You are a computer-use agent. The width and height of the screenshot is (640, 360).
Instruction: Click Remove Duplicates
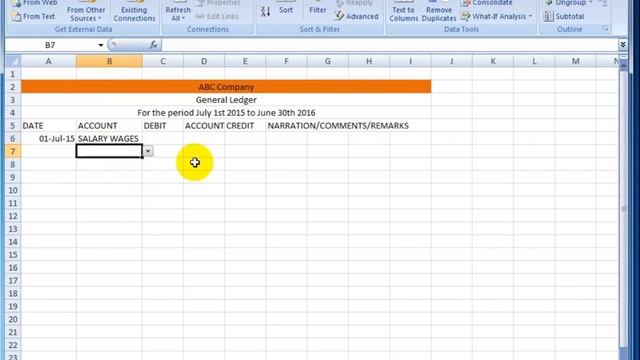(439, 12)
